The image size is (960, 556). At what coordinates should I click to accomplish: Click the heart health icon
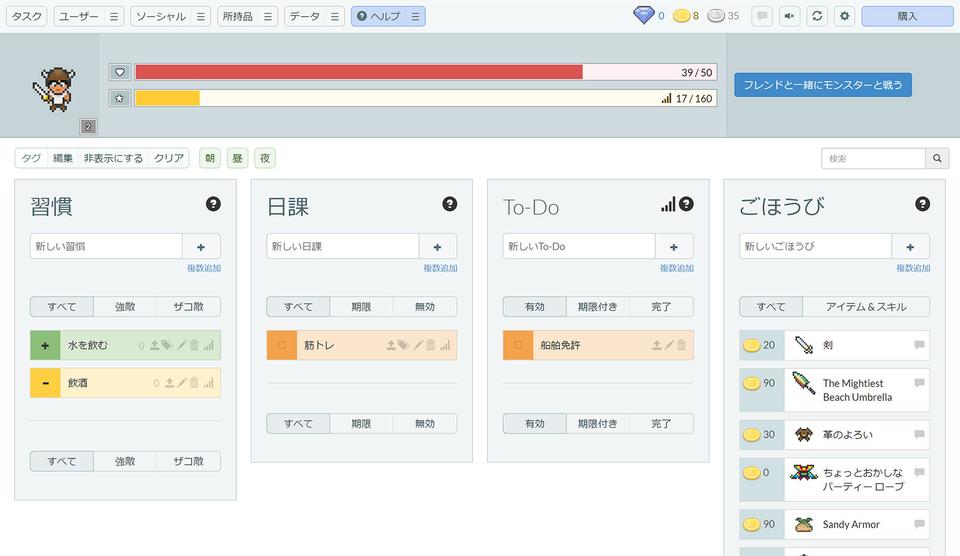point(119,72)
